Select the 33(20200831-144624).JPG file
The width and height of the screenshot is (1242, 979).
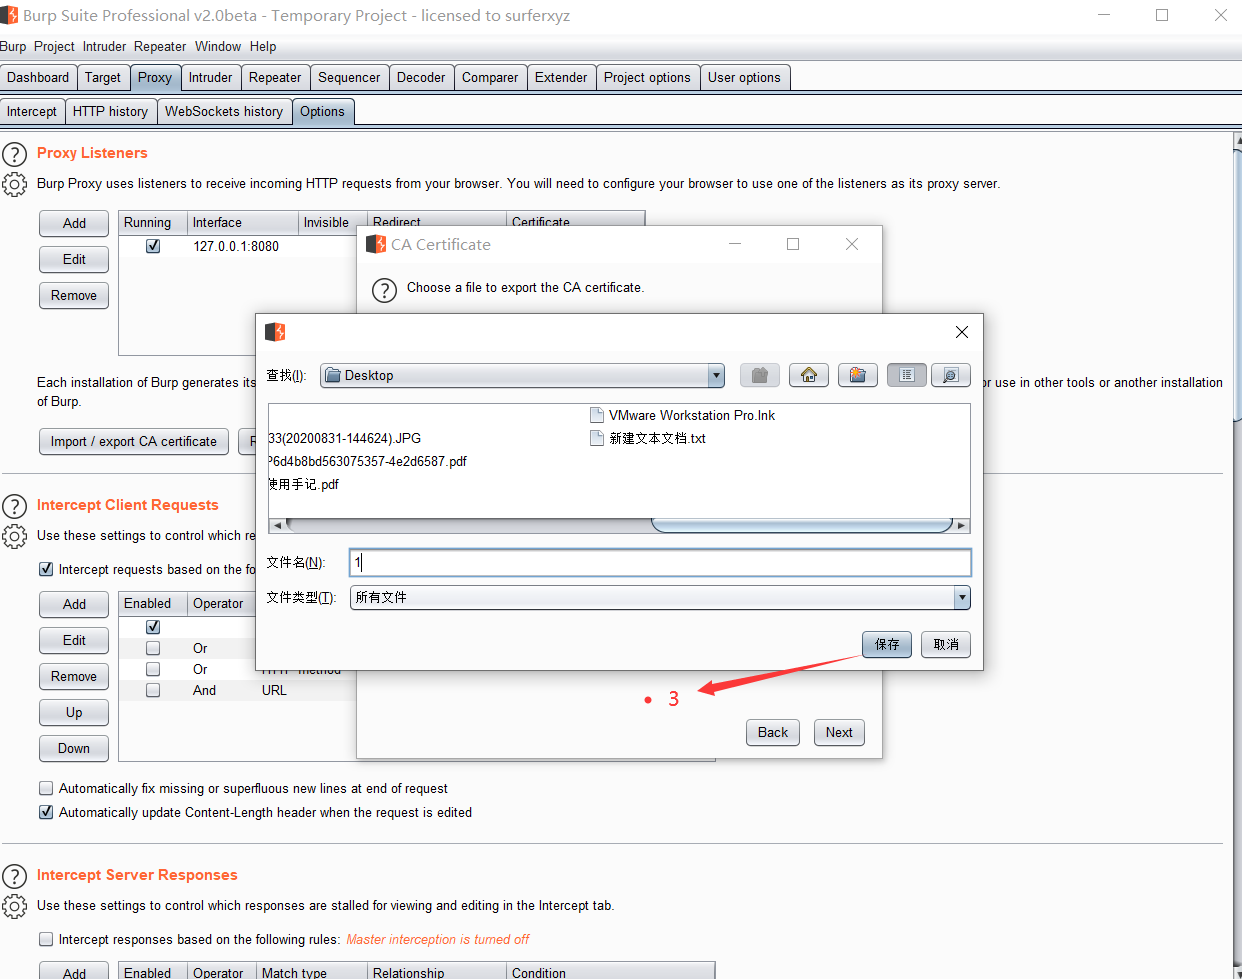click(345, 438)
